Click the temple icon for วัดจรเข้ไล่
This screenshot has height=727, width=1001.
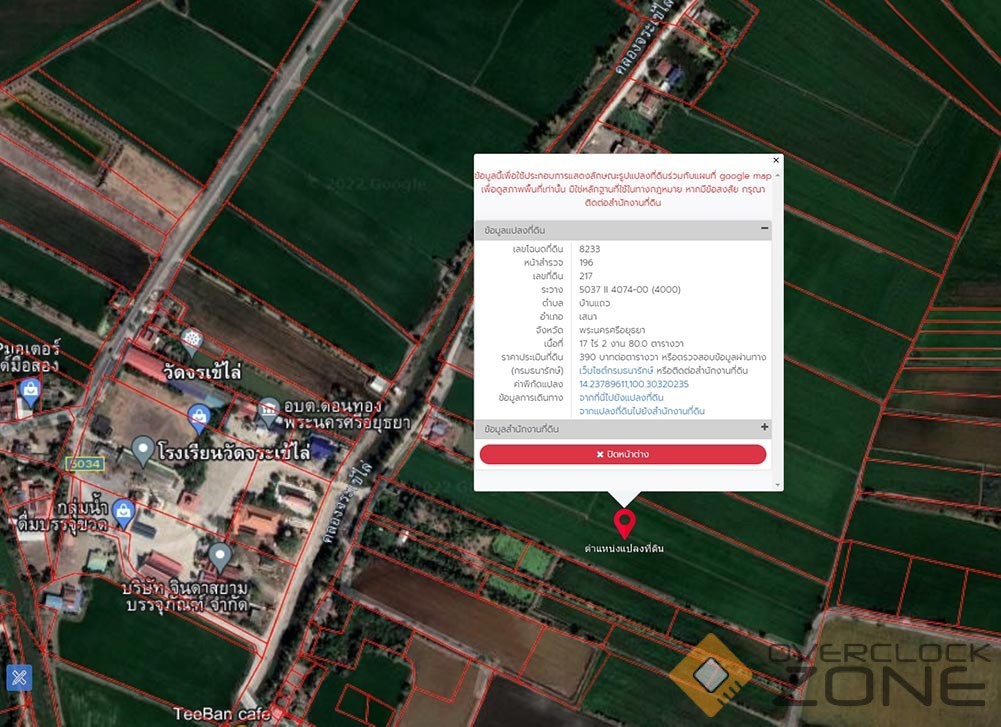[x=190, y=339]
